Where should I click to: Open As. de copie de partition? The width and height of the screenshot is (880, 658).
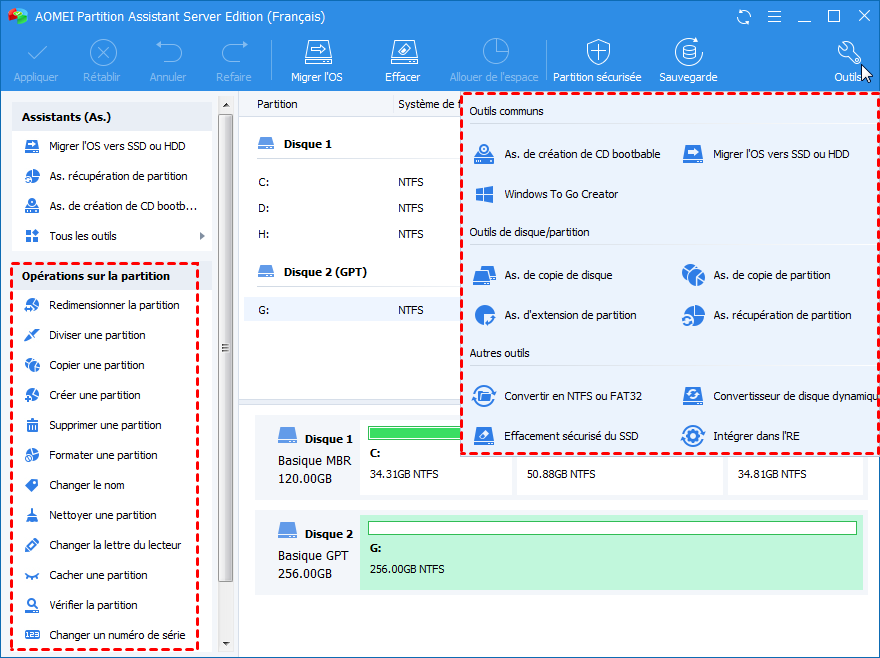click(x=756, y=275)
